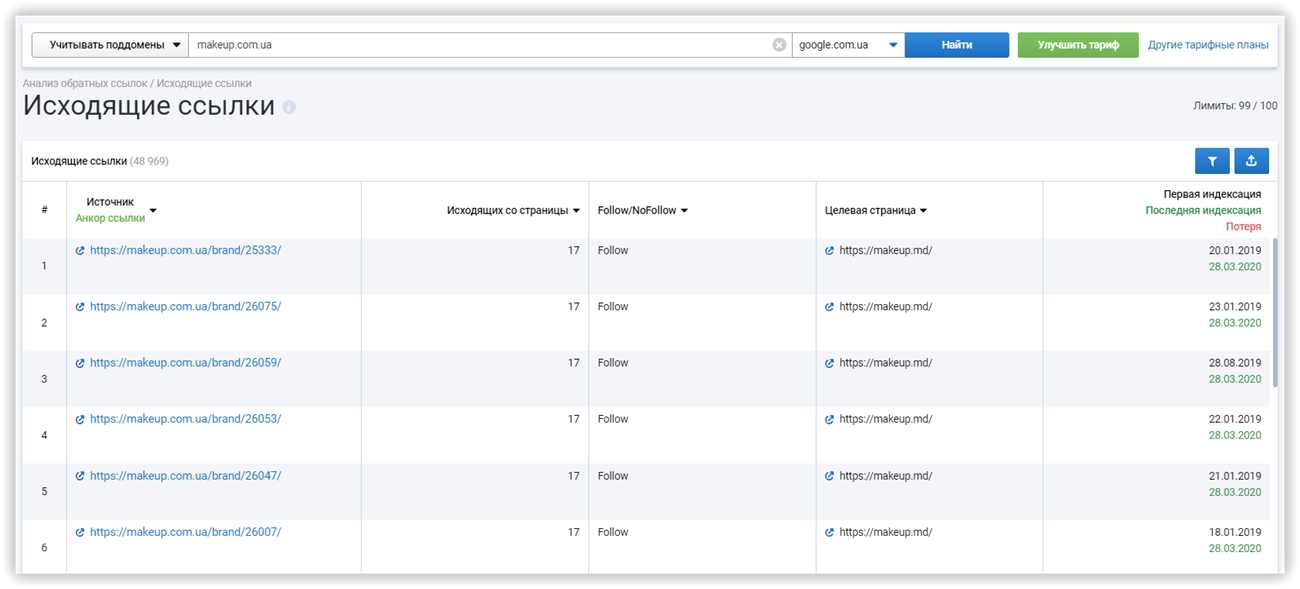
Task: Open the google.com.ua search engine dropdown
Action: (848, 44)
